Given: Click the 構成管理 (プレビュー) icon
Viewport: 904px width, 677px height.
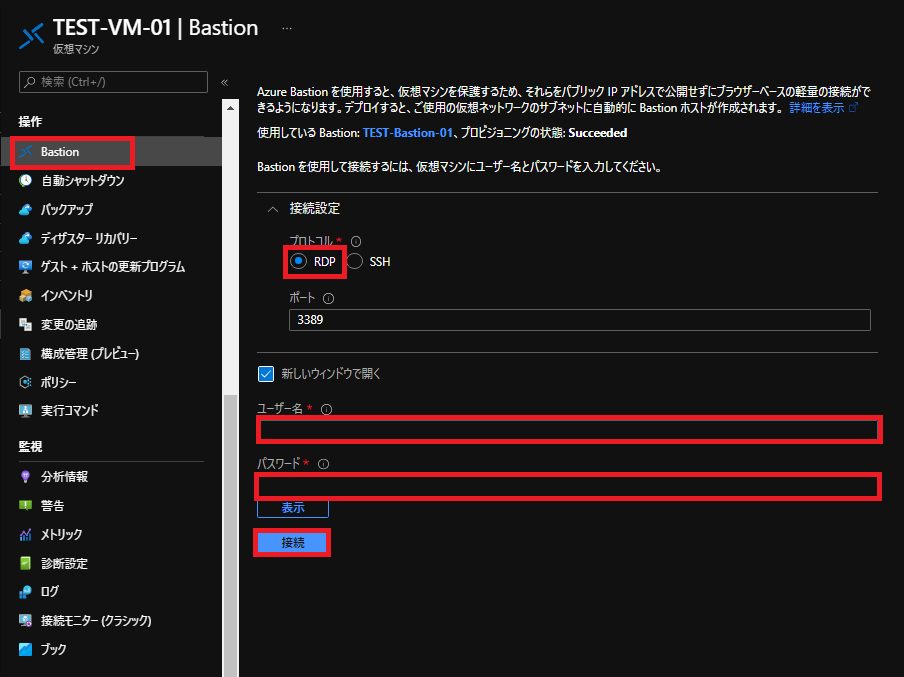Looking at the screenshot, I should pyautogui.click(x=25, y=353).
